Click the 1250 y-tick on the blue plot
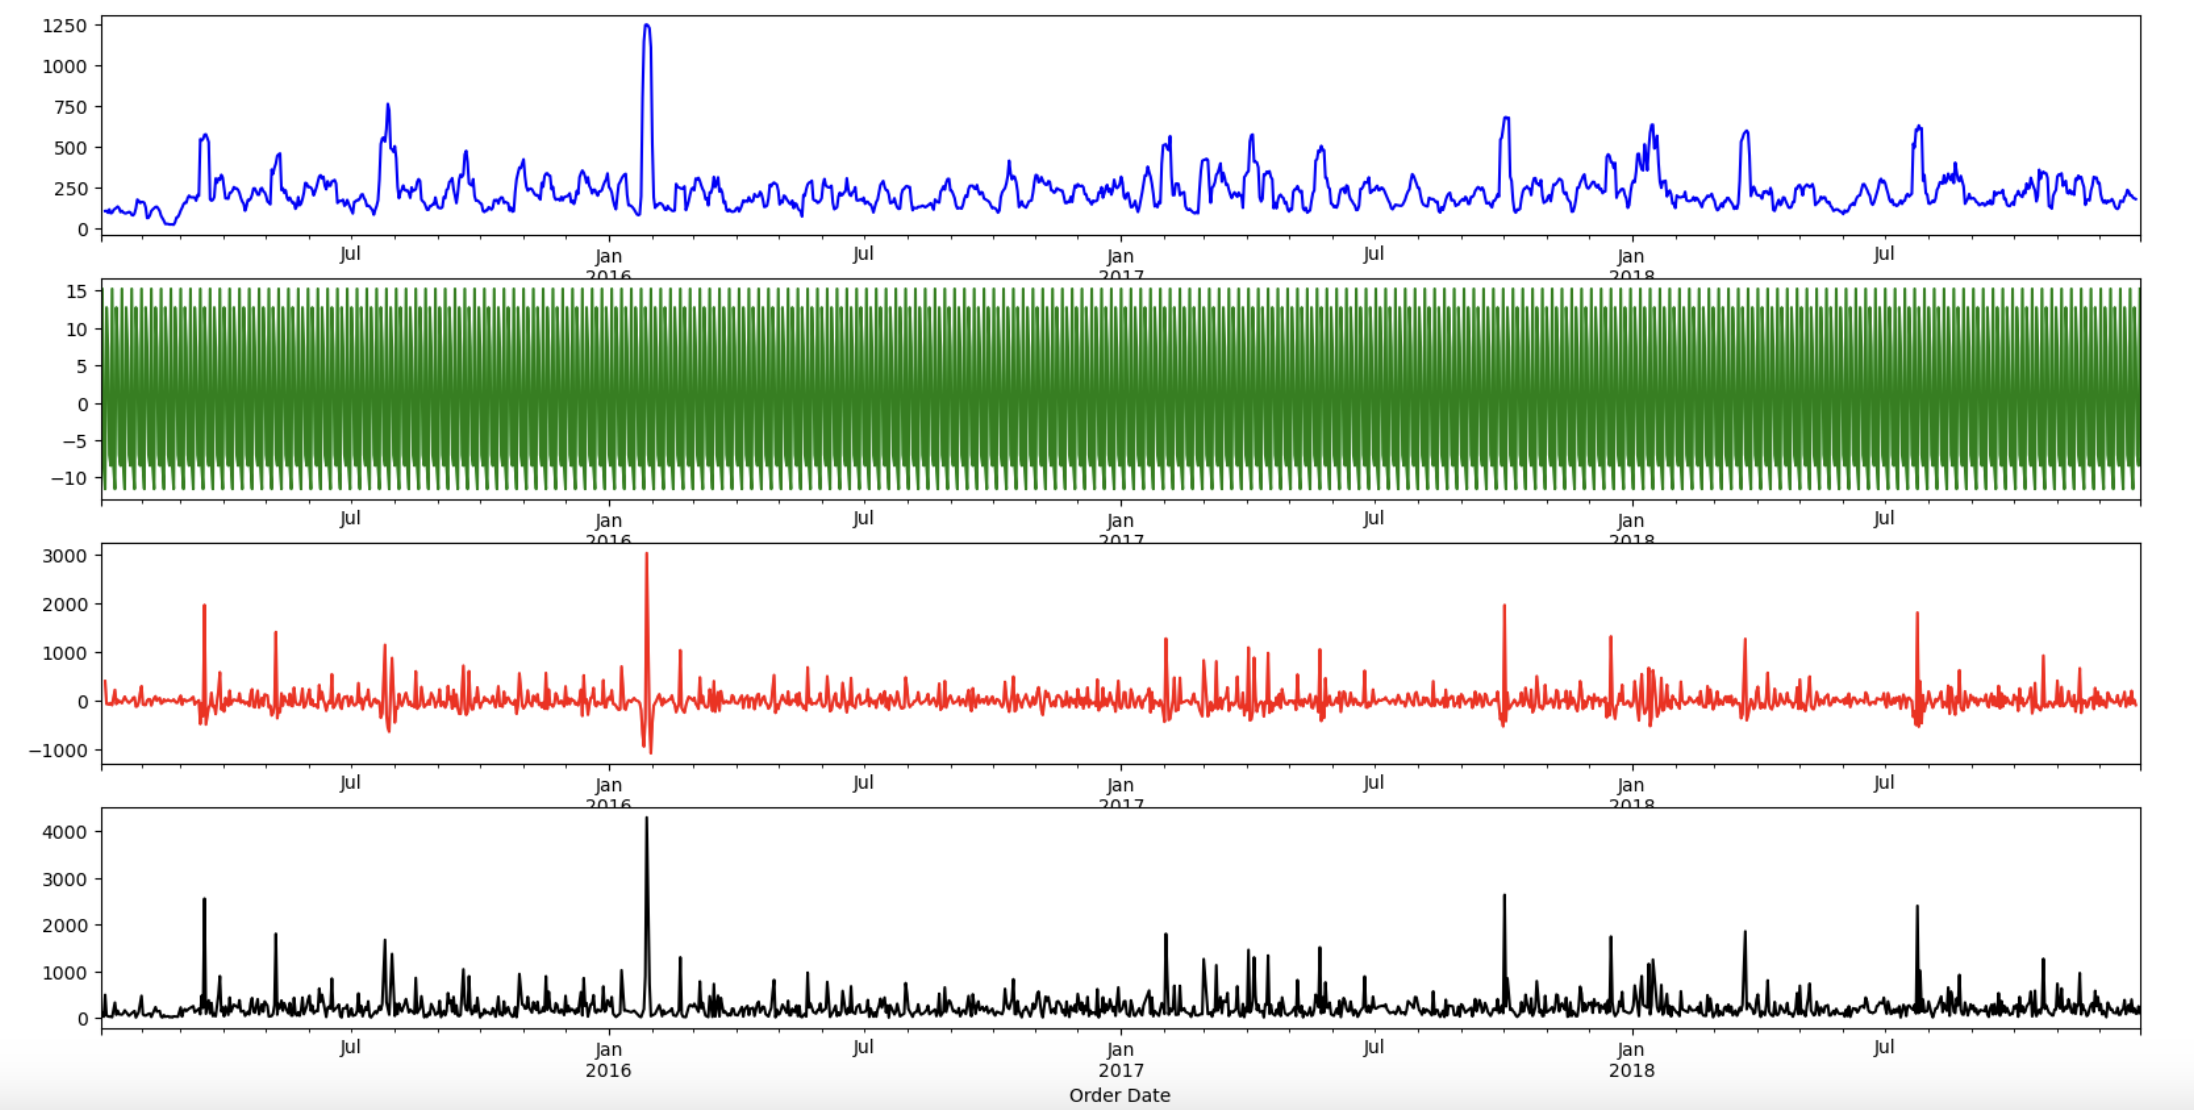 click(x=64, y=26)
